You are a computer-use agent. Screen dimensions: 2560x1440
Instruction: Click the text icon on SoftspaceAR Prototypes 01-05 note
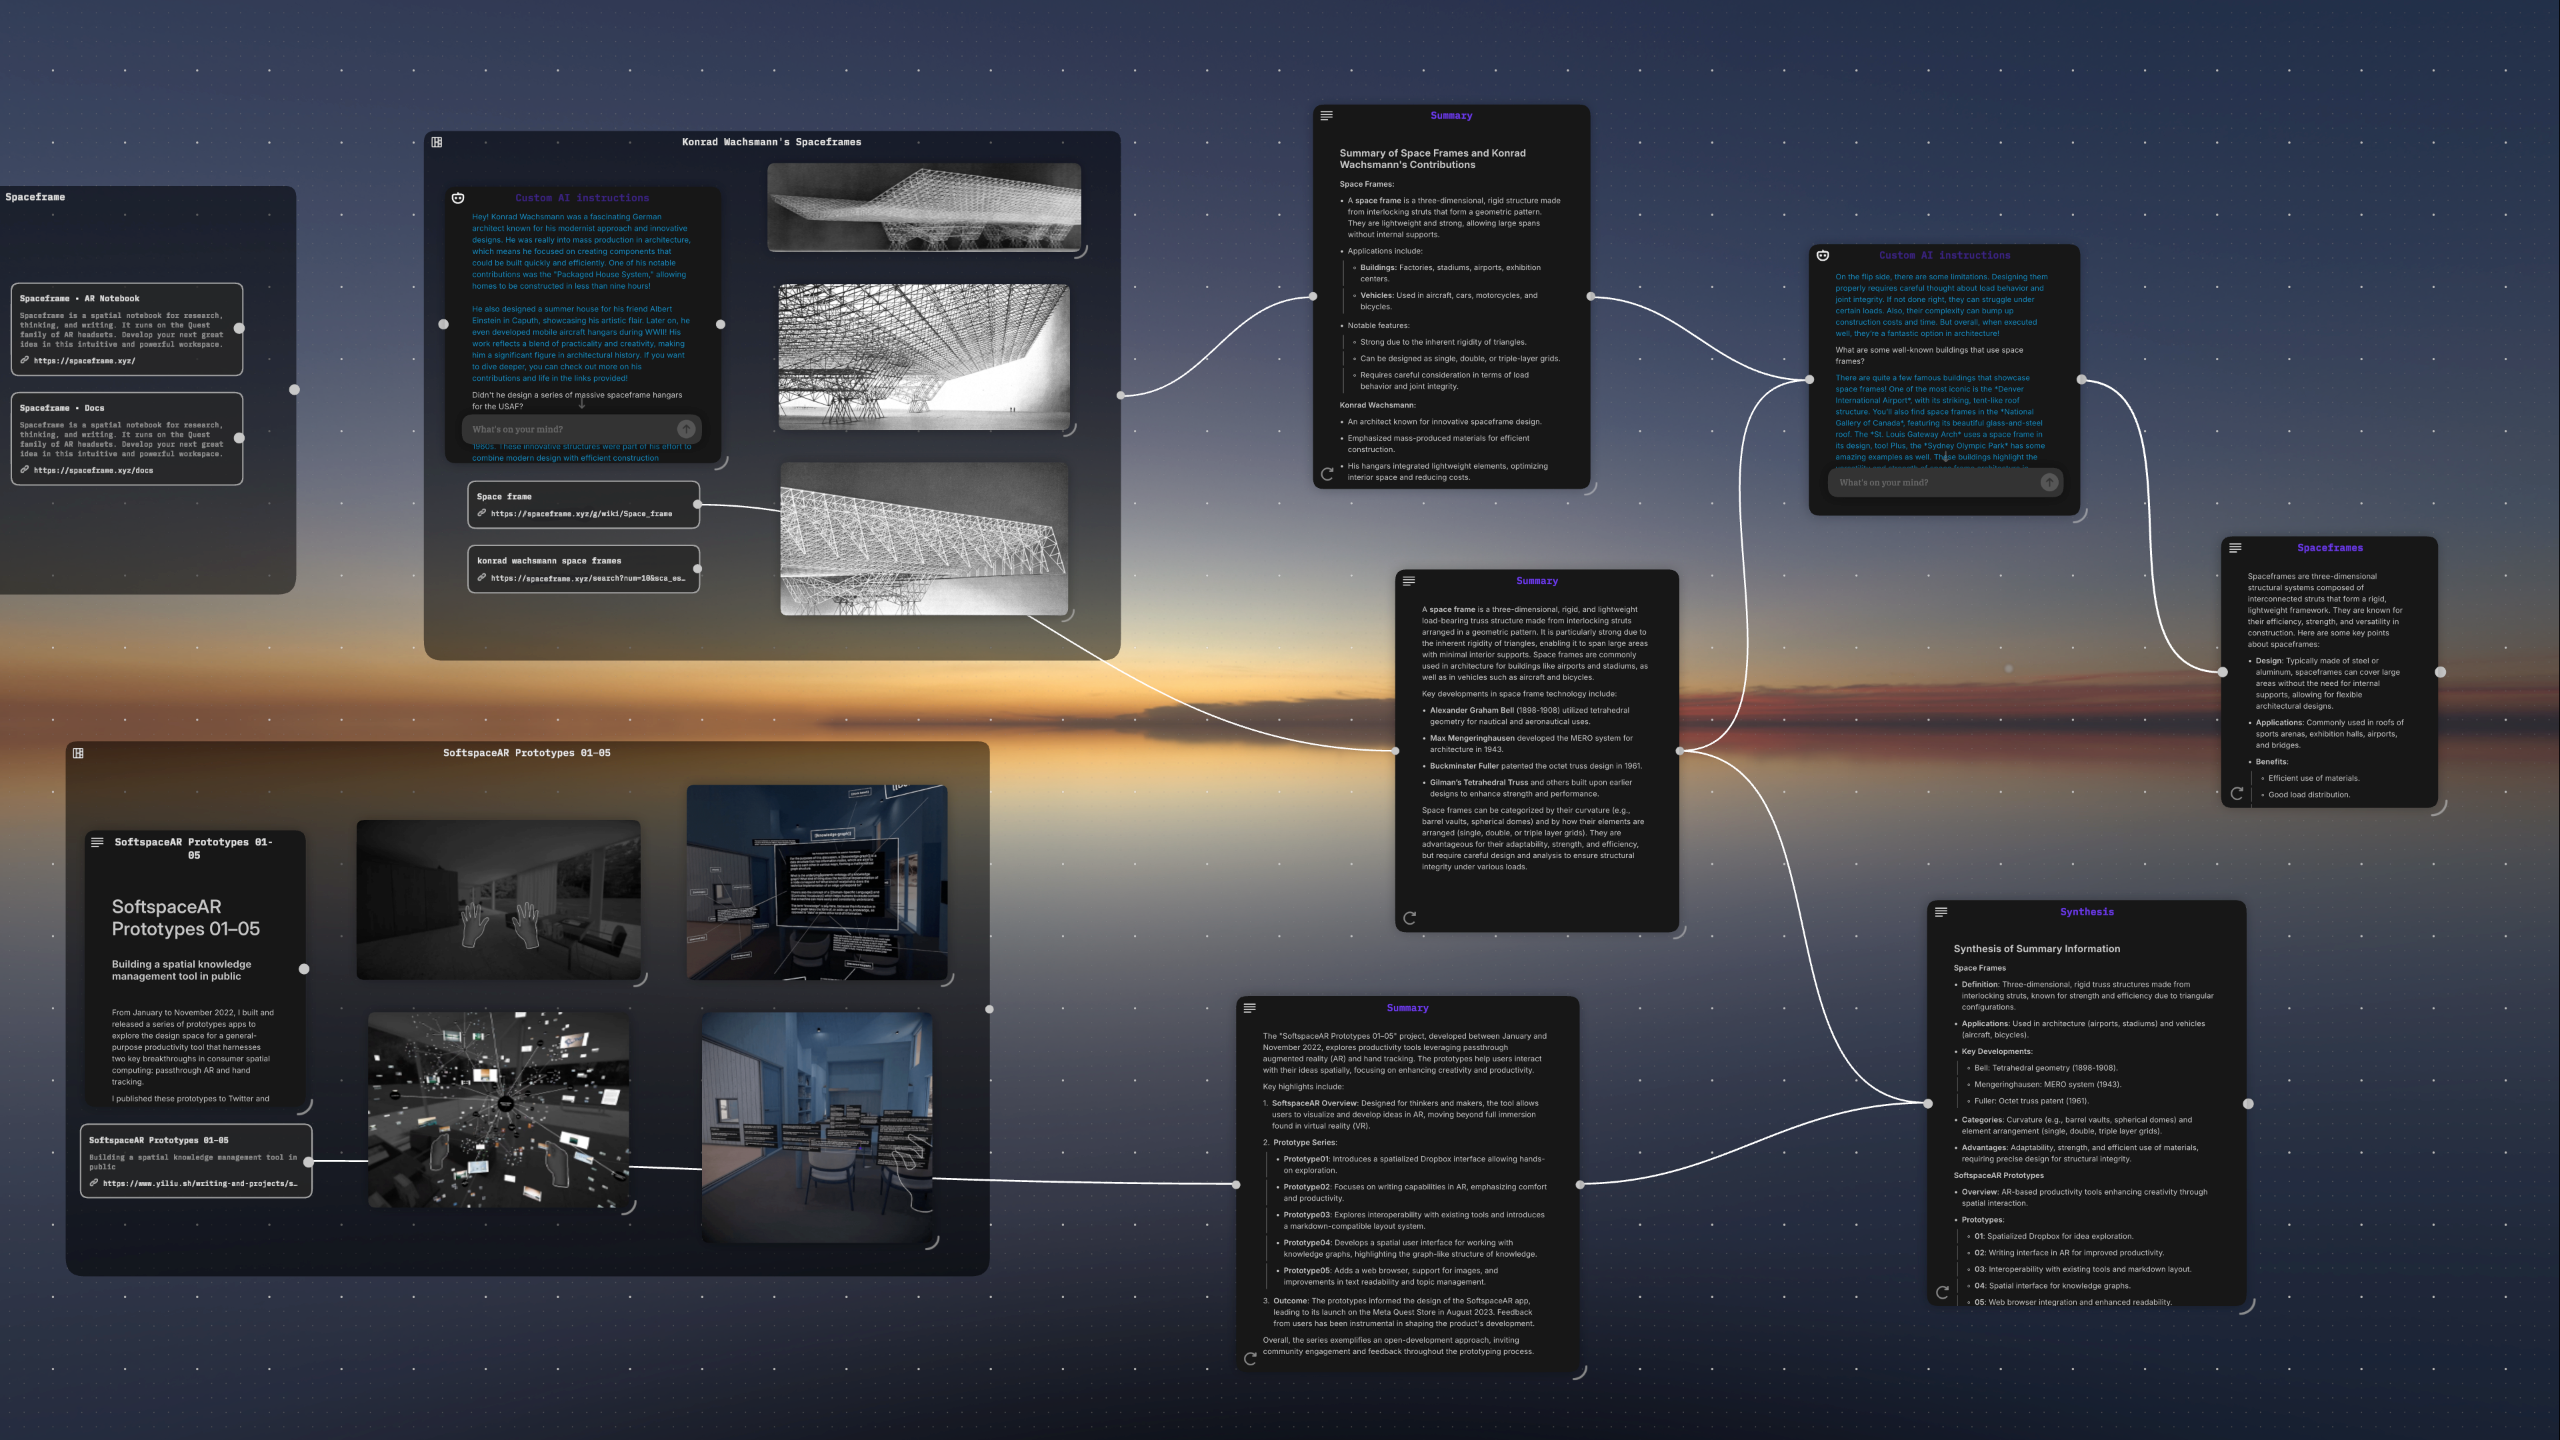(97, 842)
